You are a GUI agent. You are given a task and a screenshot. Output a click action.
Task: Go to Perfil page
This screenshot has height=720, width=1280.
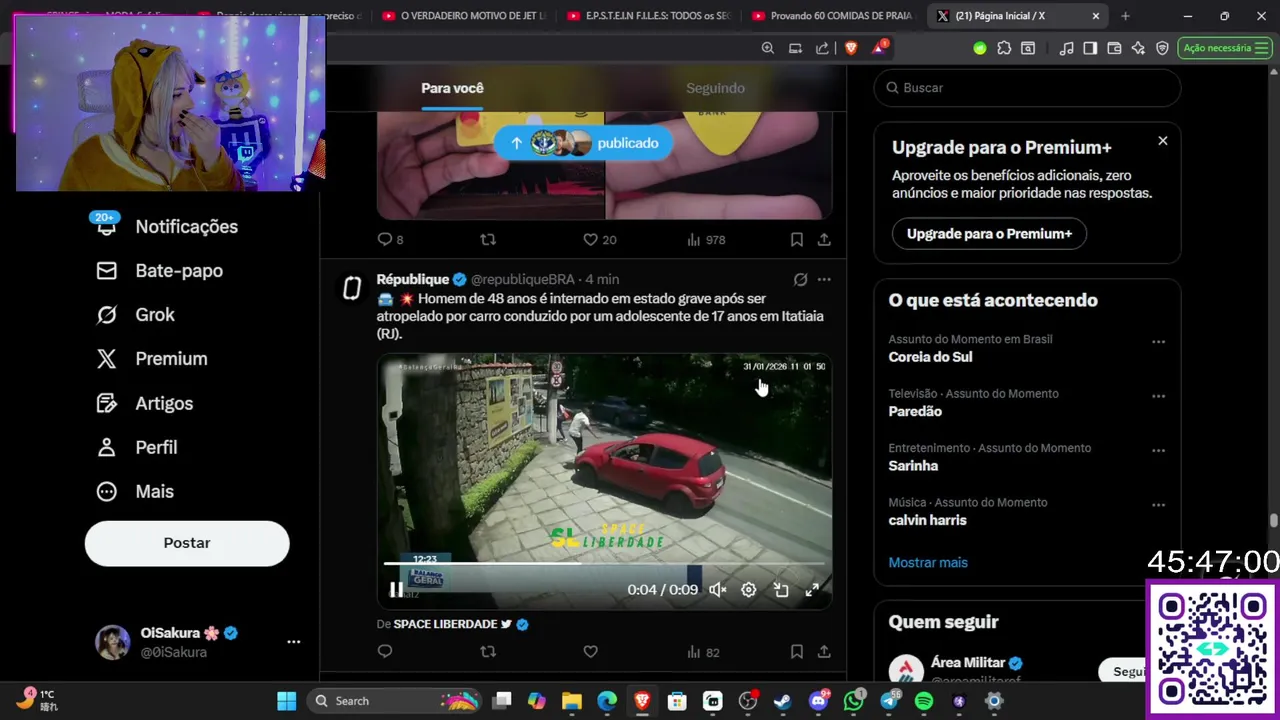136,448
